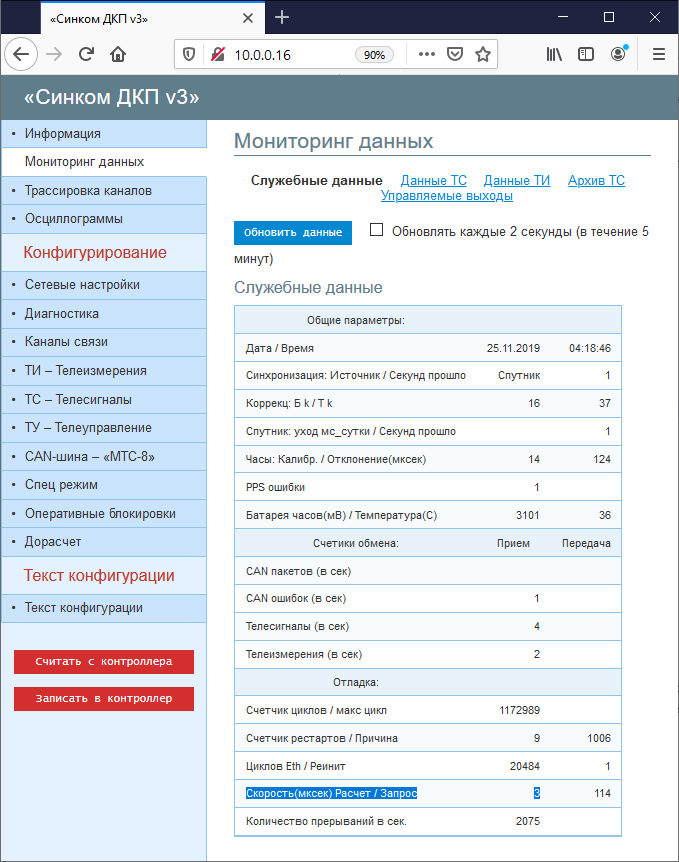The height and width of the screenshot is (862, 679).
Task: Click the Считать с контроллера button
Action: 104,662
